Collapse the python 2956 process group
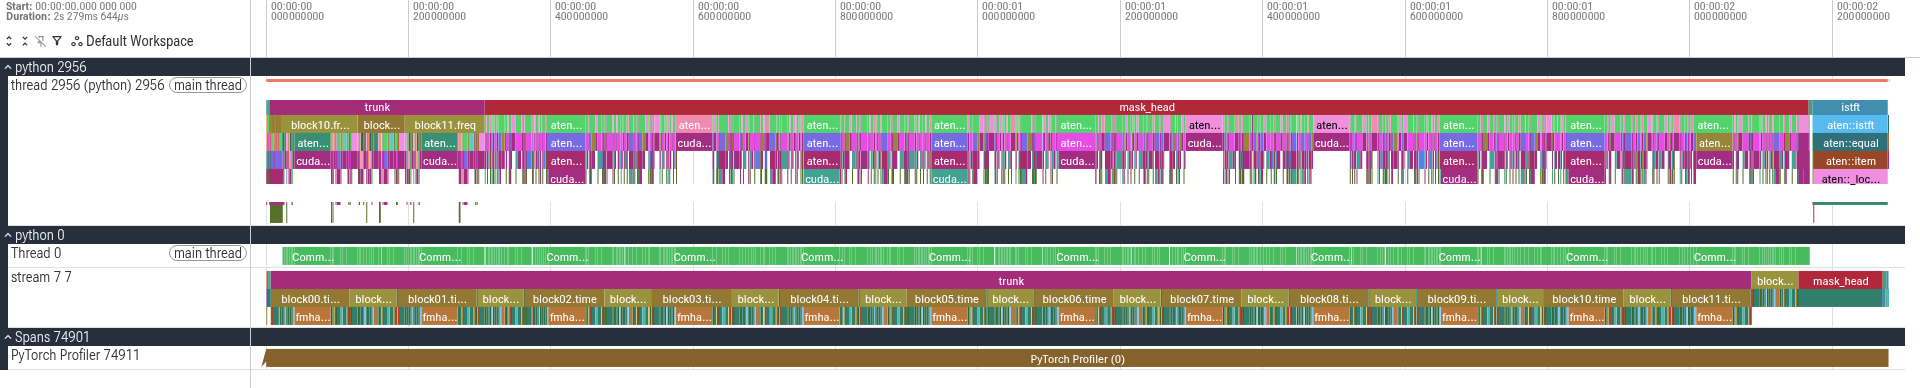Image resolution: width=1920 pixels, height=388 pixels. (x=8, y=67)
